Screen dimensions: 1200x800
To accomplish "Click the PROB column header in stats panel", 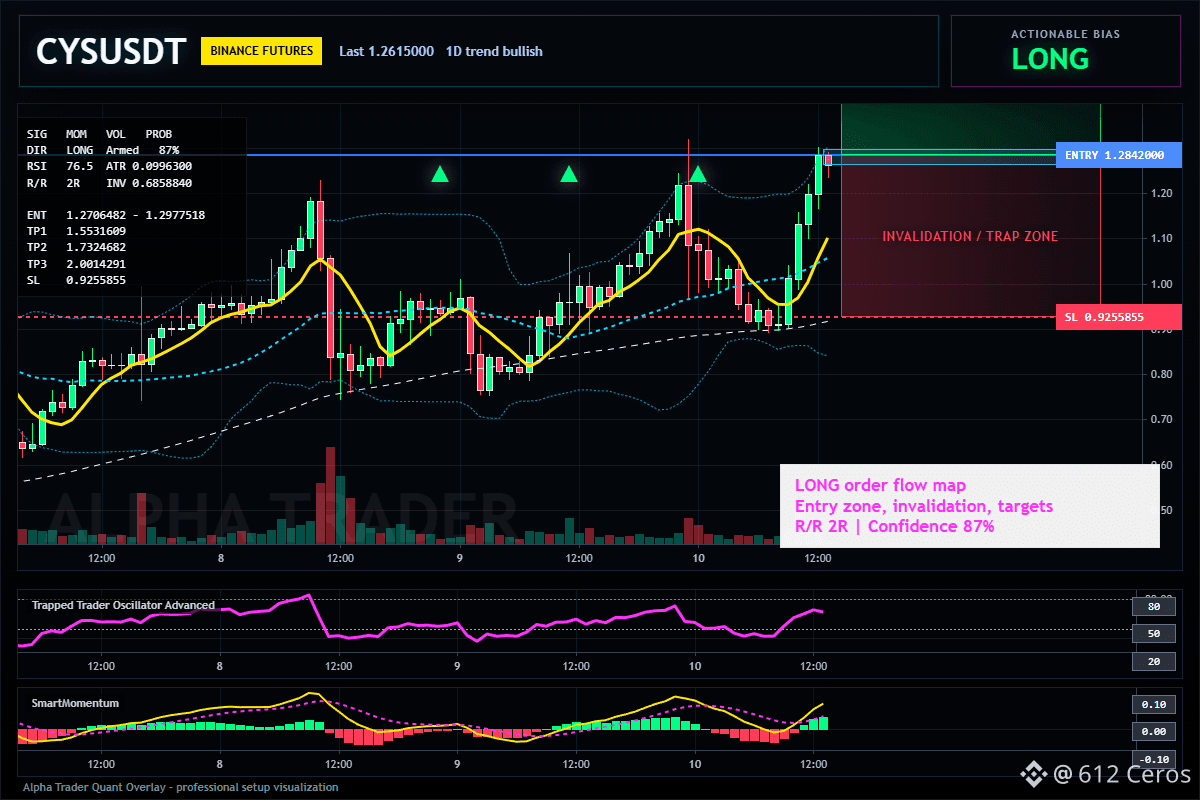I will tap(158, 133).
